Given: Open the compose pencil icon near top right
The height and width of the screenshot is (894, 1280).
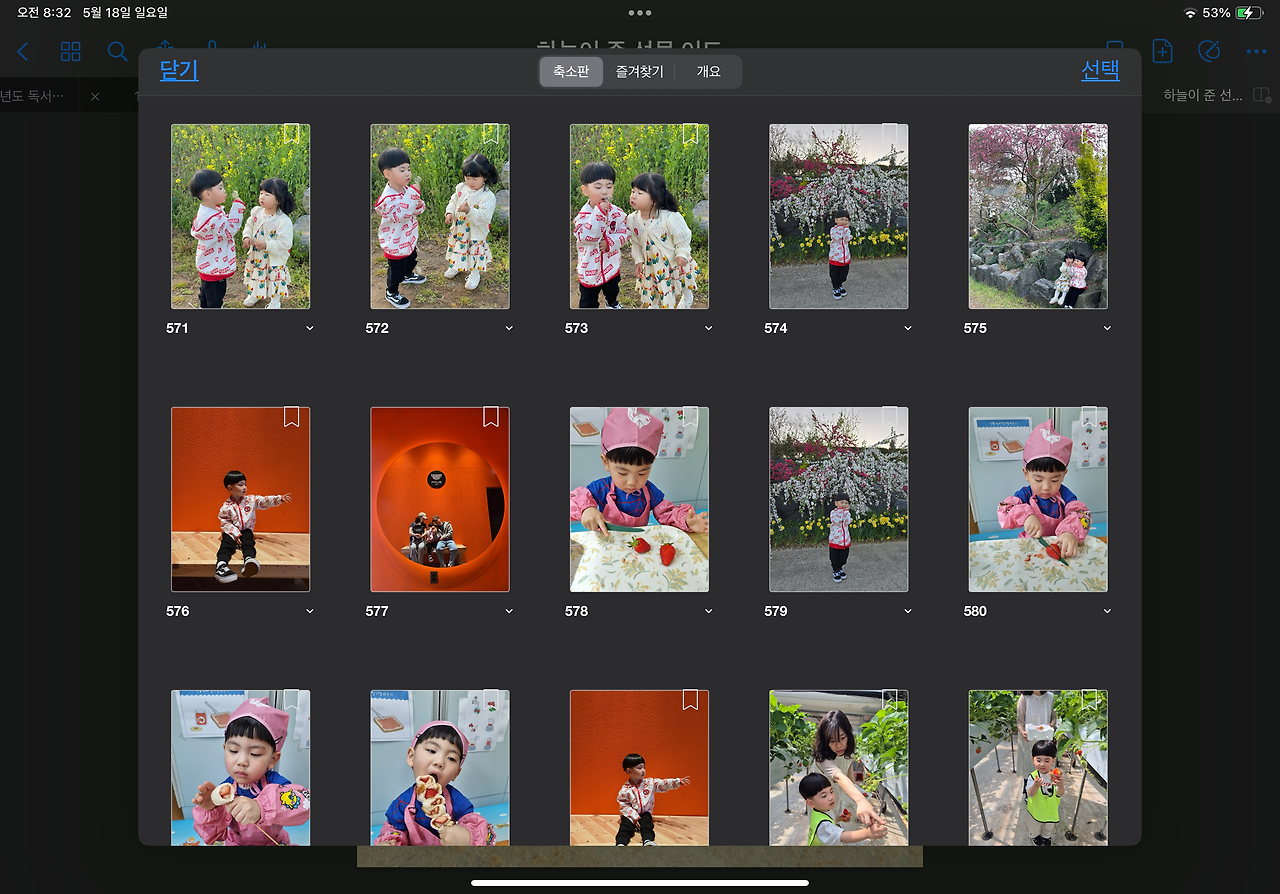Looking at the screenshot, I should click(1209, 51).
